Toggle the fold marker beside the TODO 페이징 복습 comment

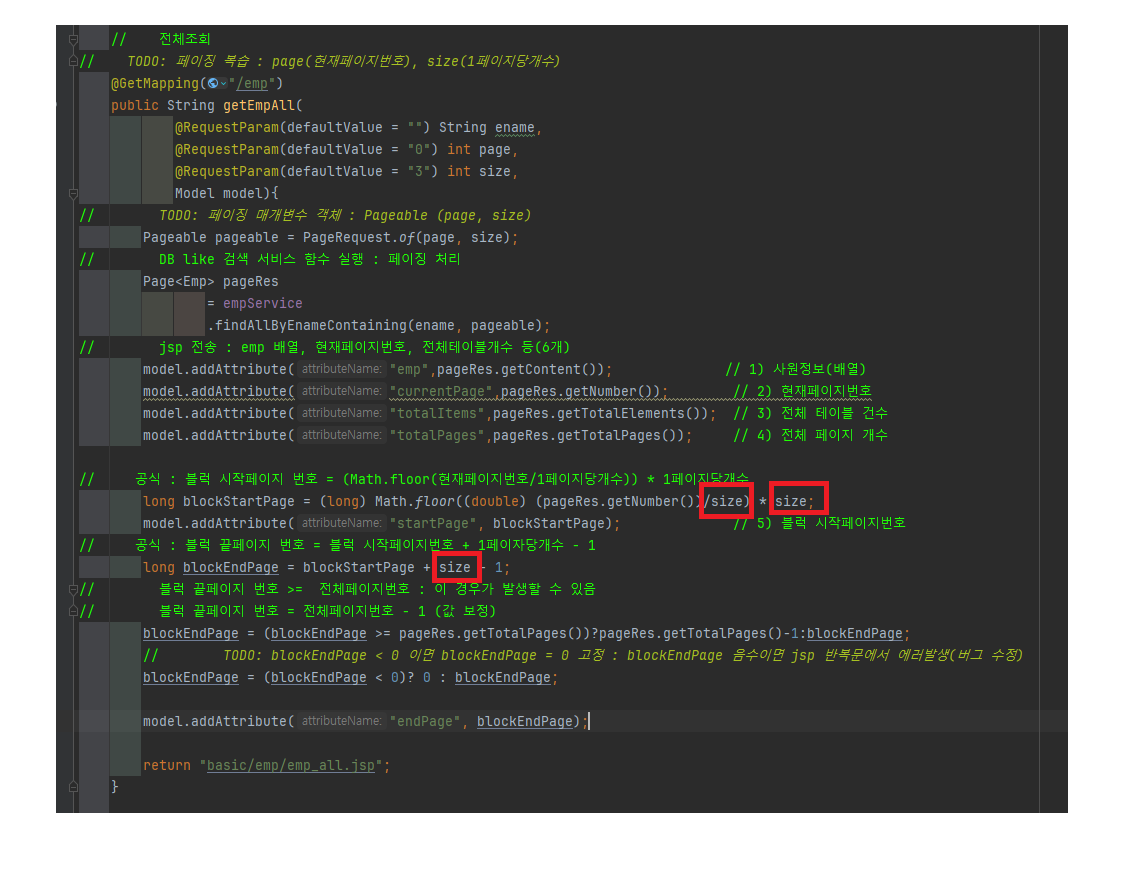coord(73,61)
